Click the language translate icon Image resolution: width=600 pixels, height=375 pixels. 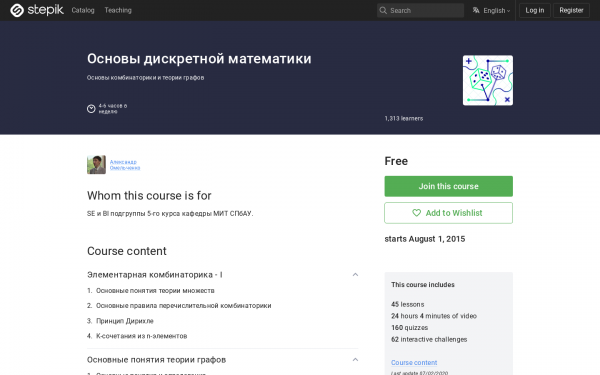[476, 10]
